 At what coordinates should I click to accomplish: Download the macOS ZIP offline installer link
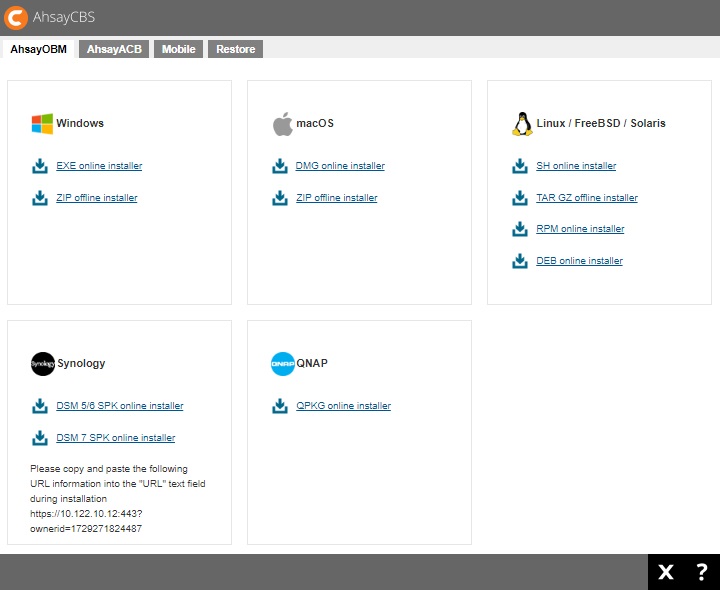337,198
